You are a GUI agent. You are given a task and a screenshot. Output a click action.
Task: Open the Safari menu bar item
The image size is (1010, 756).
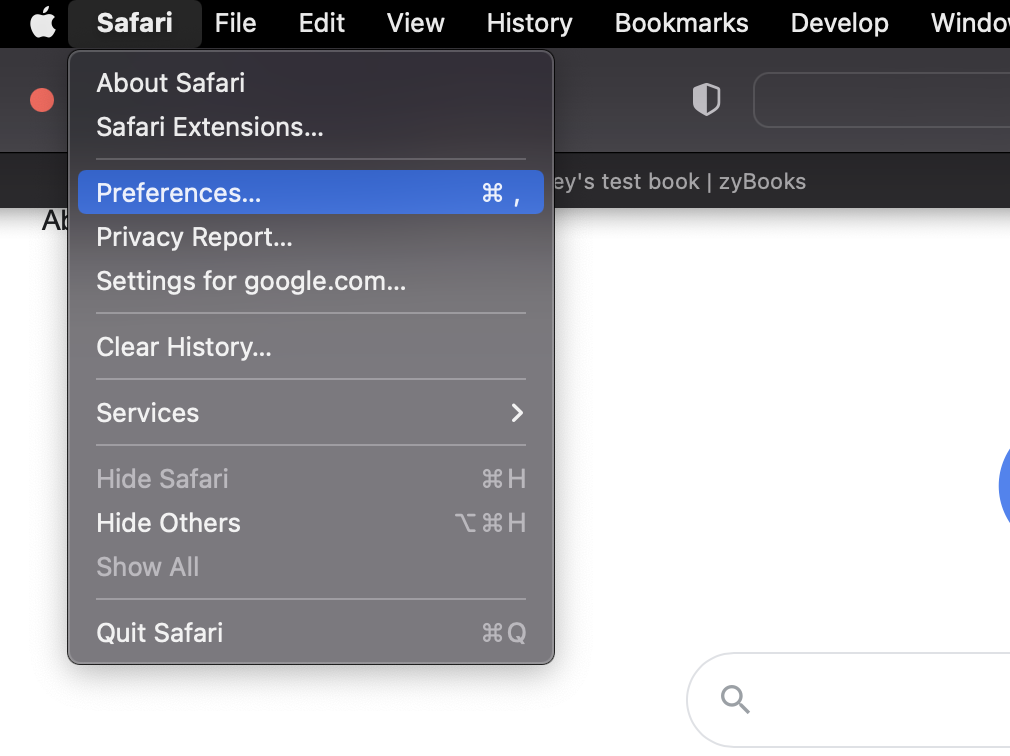point(135,24)
